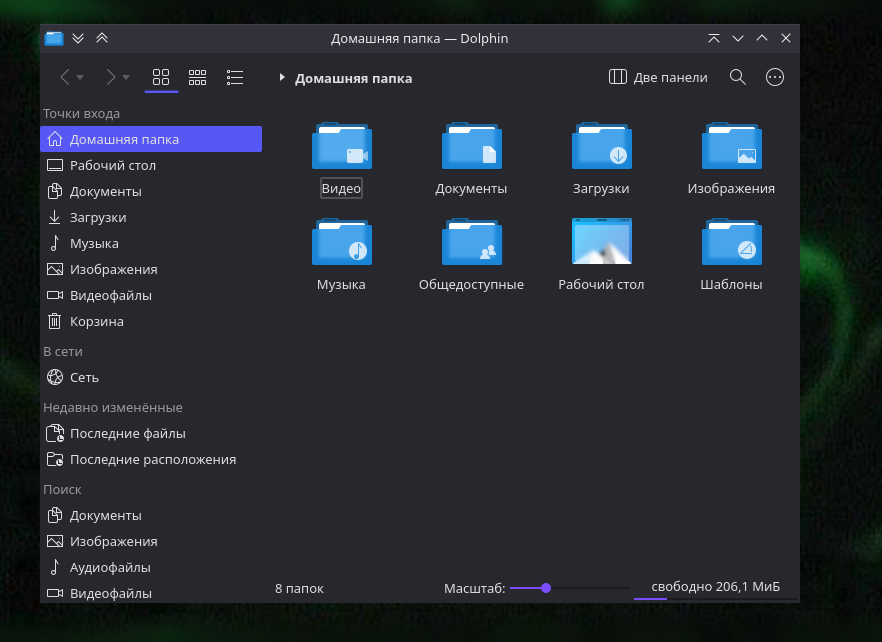Toggle Две панели split view
The width and height of the screenshot is (882, 642).
[658, 77]
